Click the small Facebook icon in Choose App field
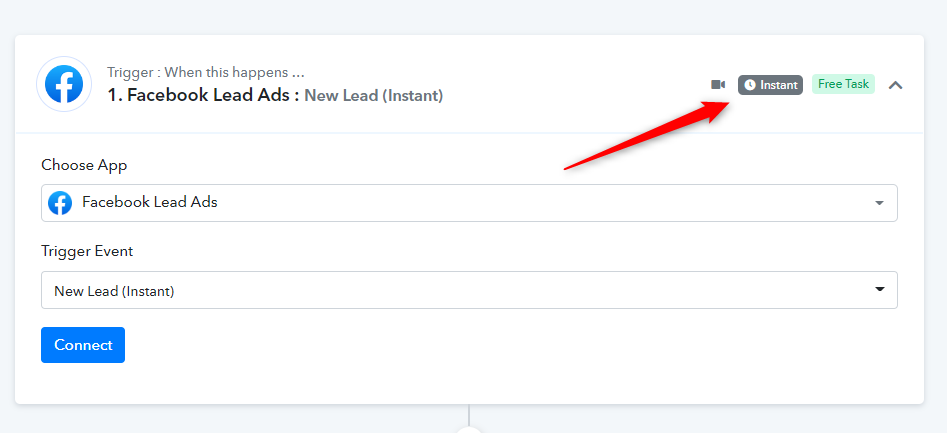This screenshot has height=433, width=947. 60,203
